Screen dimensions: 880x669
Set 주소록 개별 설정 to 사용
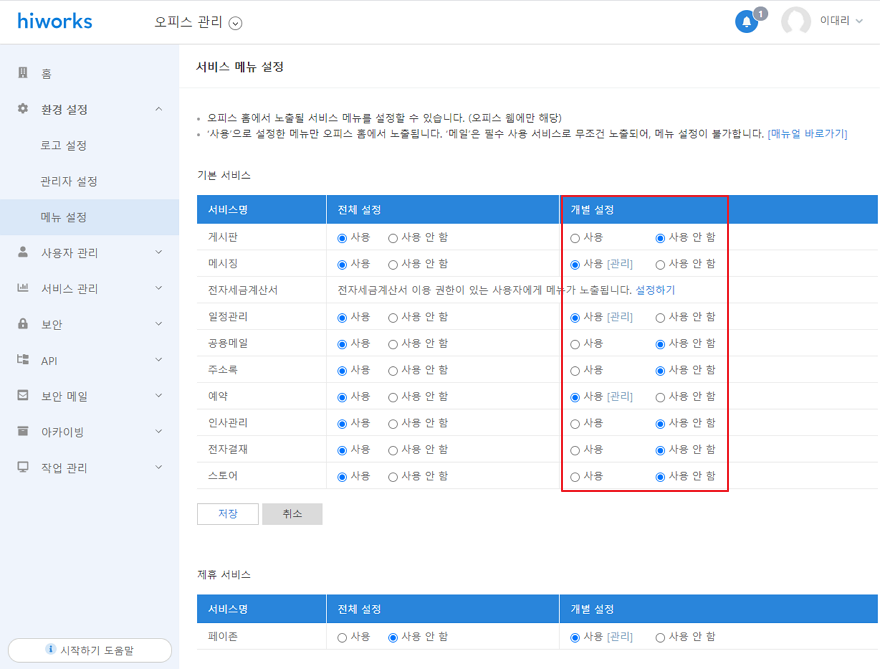(x=575, y=370)
